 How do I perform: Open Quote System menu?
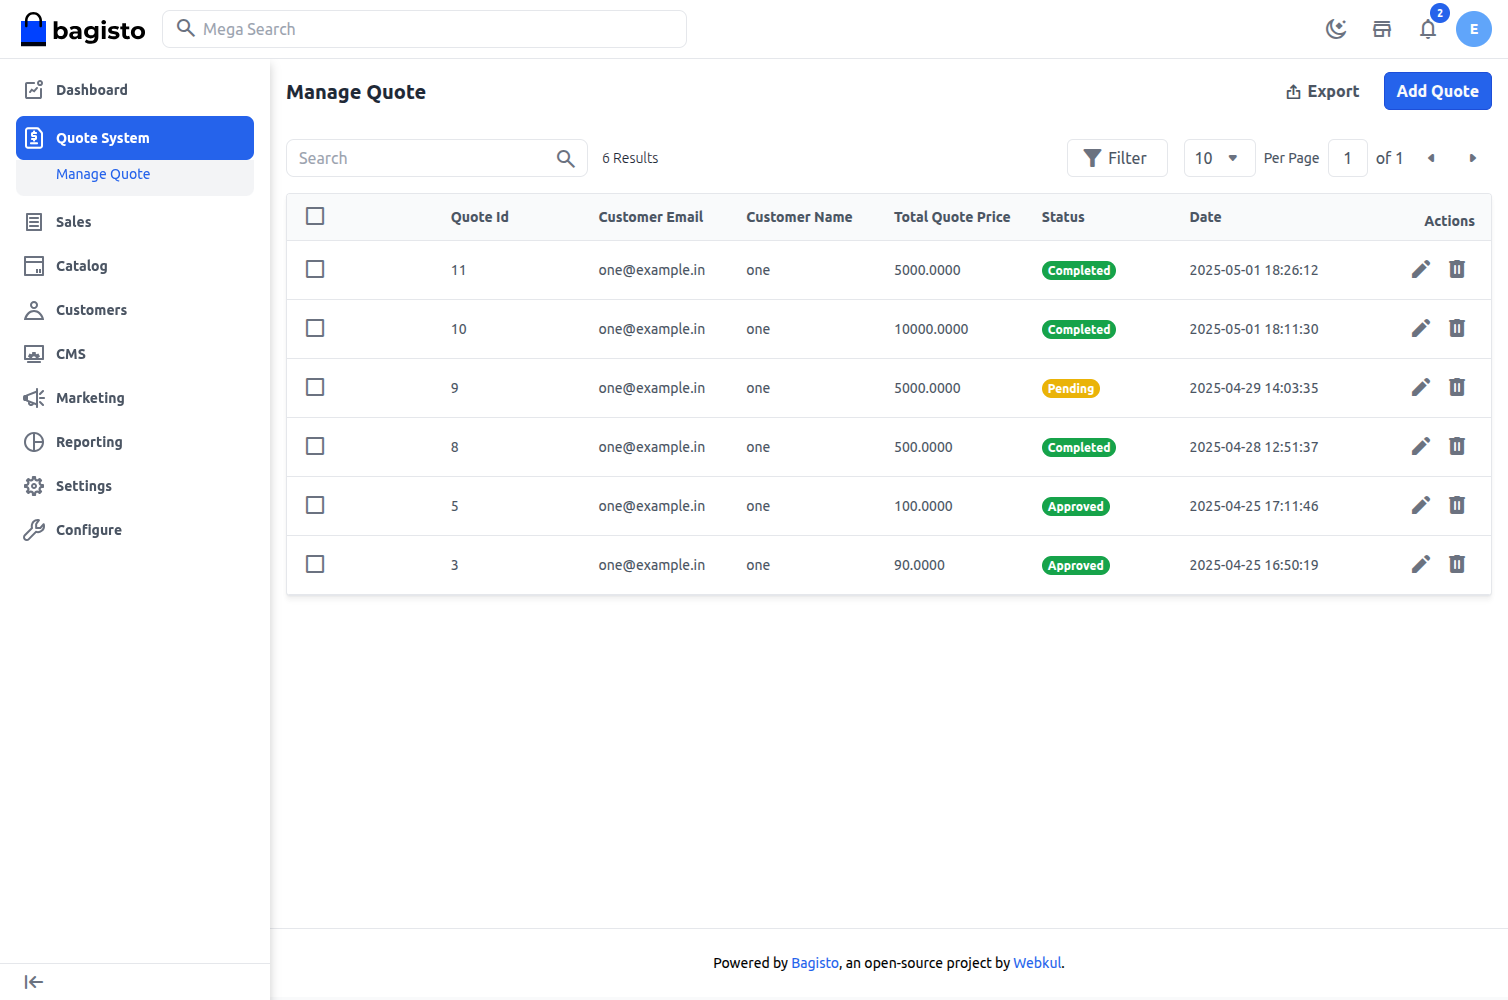[135, 138]
